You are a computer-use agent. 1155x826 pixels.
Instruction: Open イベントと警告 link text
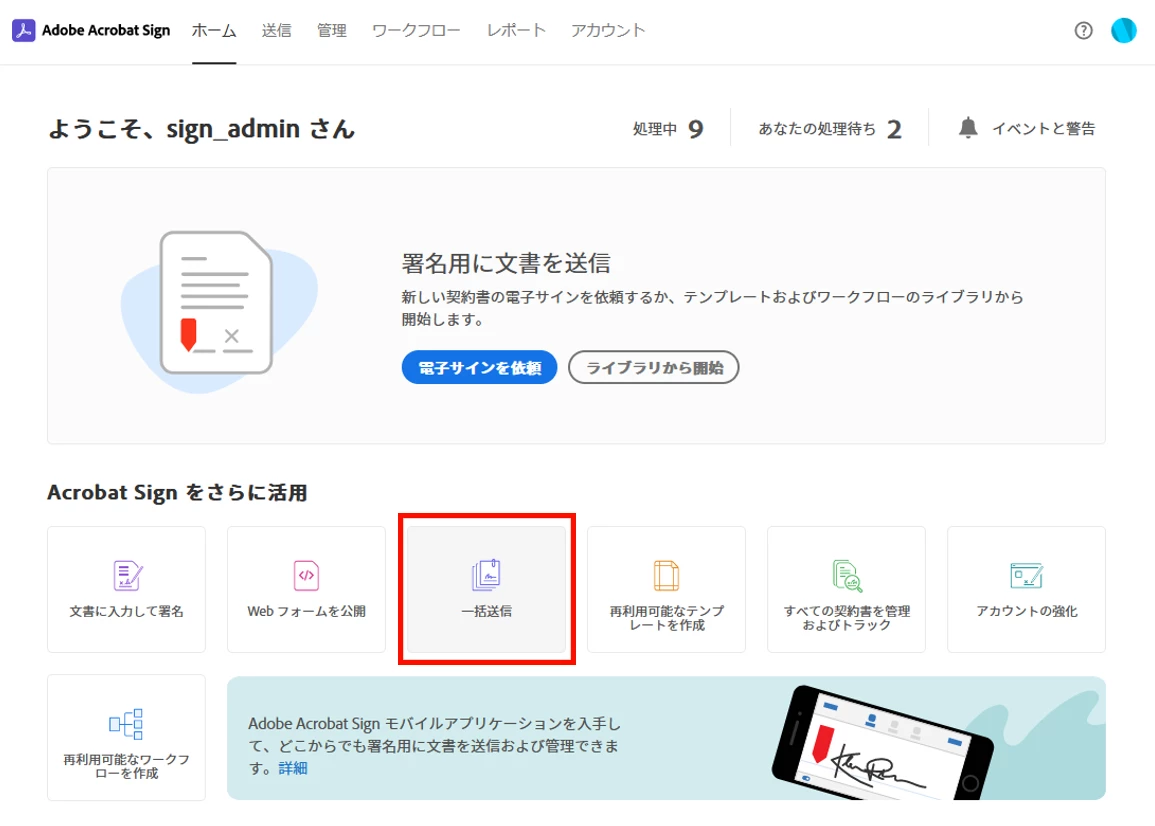(x=1043, y=128)
